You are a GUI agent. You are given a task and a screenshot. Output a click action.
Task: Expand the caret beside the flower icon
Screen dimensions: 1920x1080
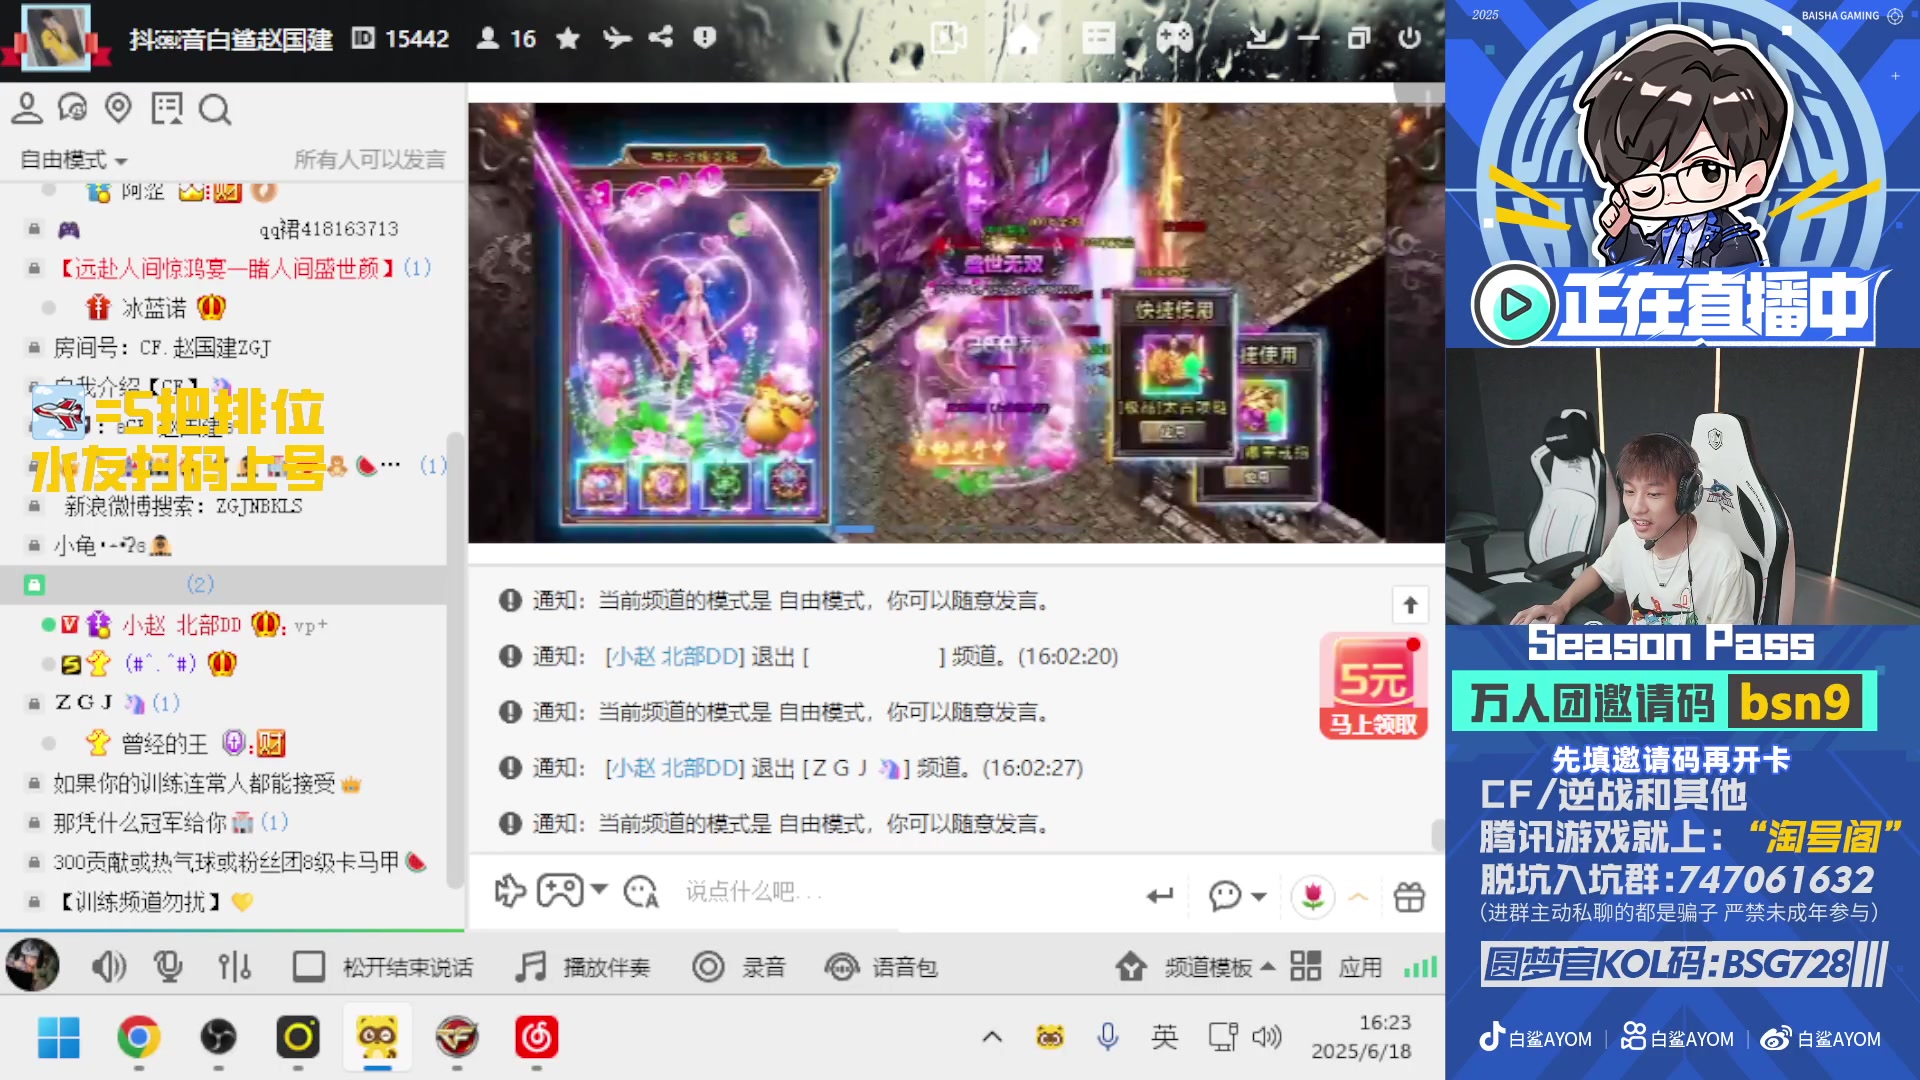(x=1358, y=896)
